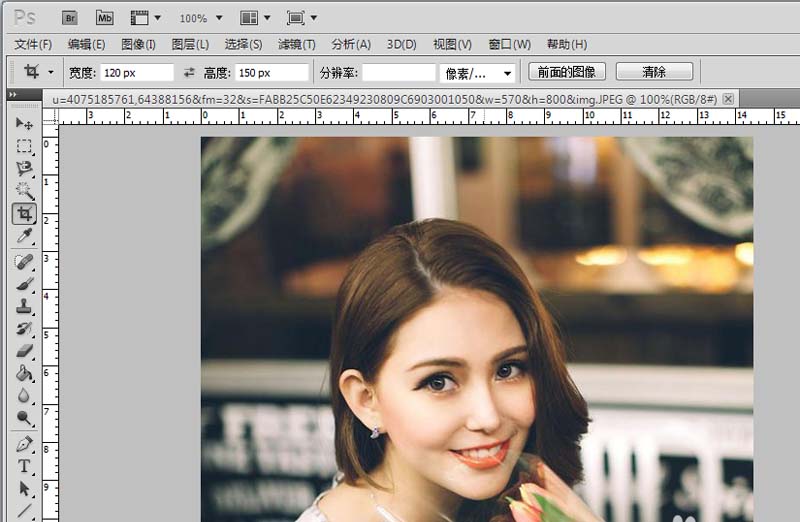Select the Pen tool
The image size is (800, 522).
pyautogui.click(x=25, y=444)
